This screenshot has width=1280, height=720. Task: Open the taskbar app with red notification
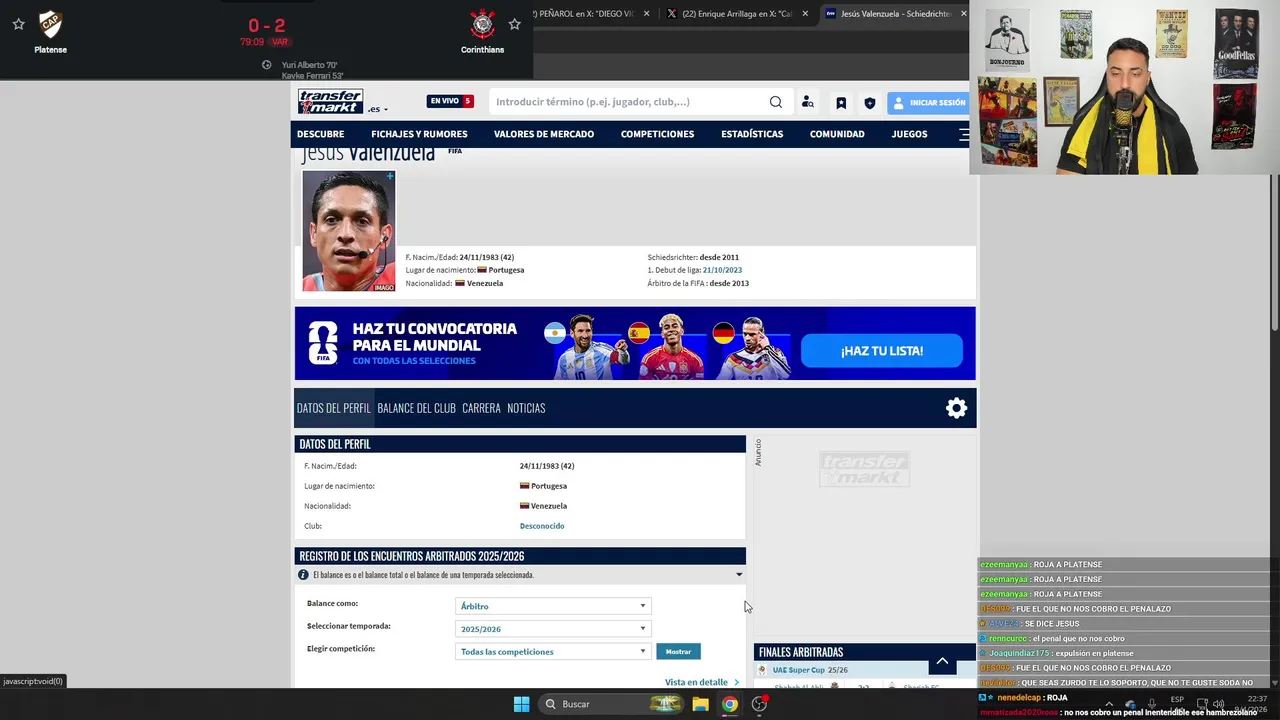760,704
